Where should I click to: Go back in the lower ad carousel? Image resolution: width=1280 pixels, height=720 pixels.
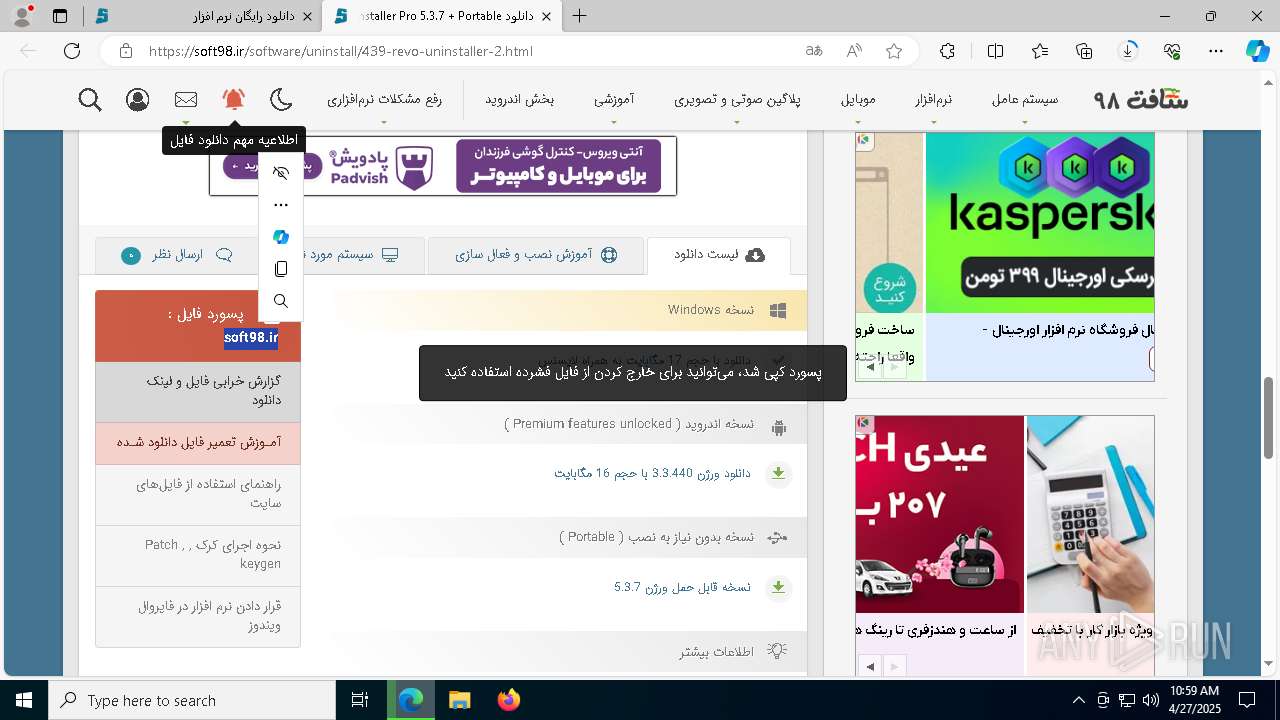(870, 666)
